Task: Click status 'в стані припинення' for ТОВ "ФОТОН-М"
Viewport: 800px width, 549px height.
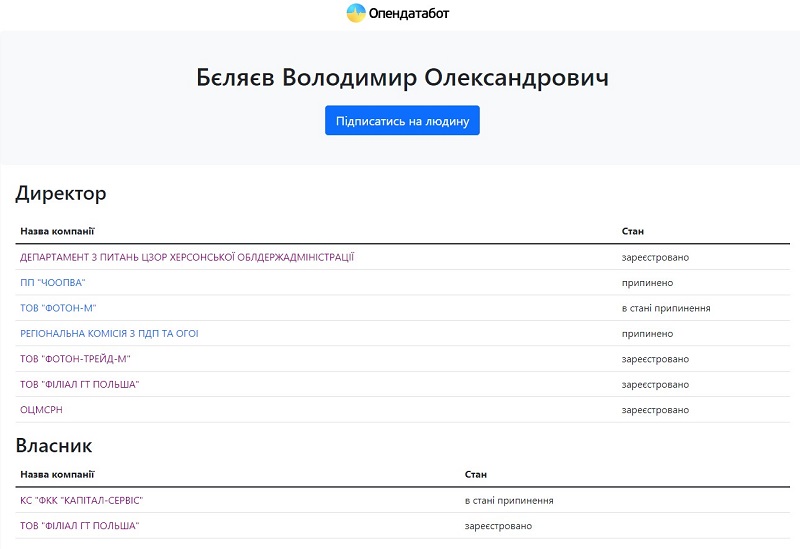Action: (666, 308)
